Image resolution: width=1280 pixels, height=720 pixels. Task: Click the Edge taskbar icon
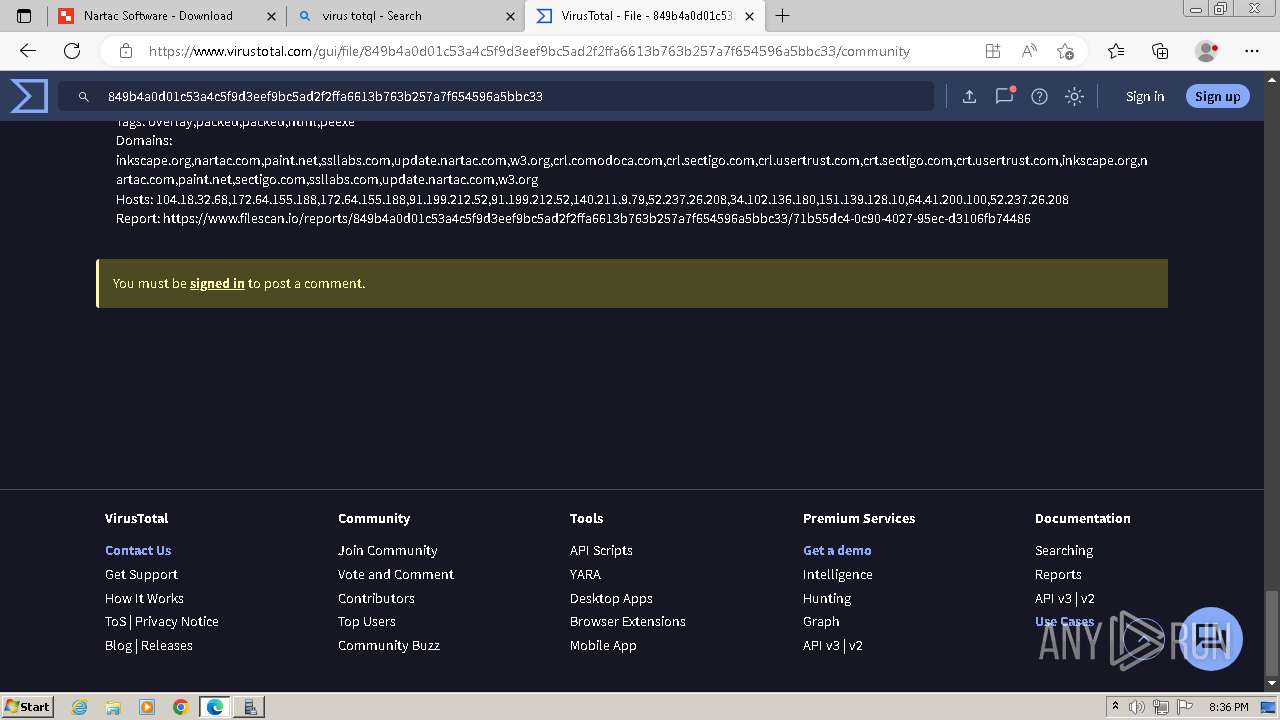pyautogui.click(x=215, y=706)
